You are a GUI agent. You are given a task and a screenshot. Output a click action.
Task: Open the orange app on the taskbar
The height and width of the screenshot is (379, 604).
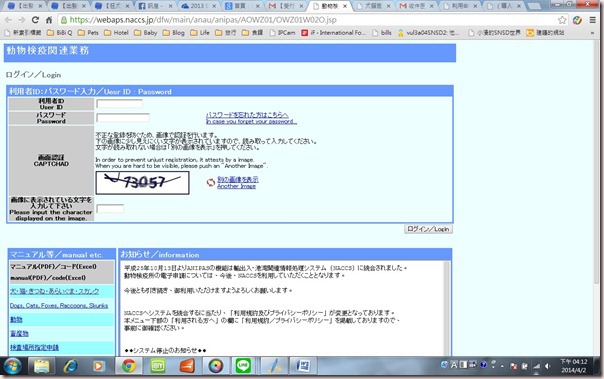pos(187,366)
